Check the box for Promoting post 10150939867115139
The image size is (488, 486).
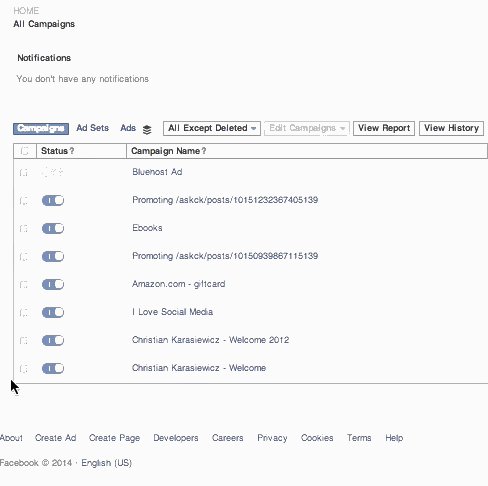pyautogui.click(x=24, y=257)
